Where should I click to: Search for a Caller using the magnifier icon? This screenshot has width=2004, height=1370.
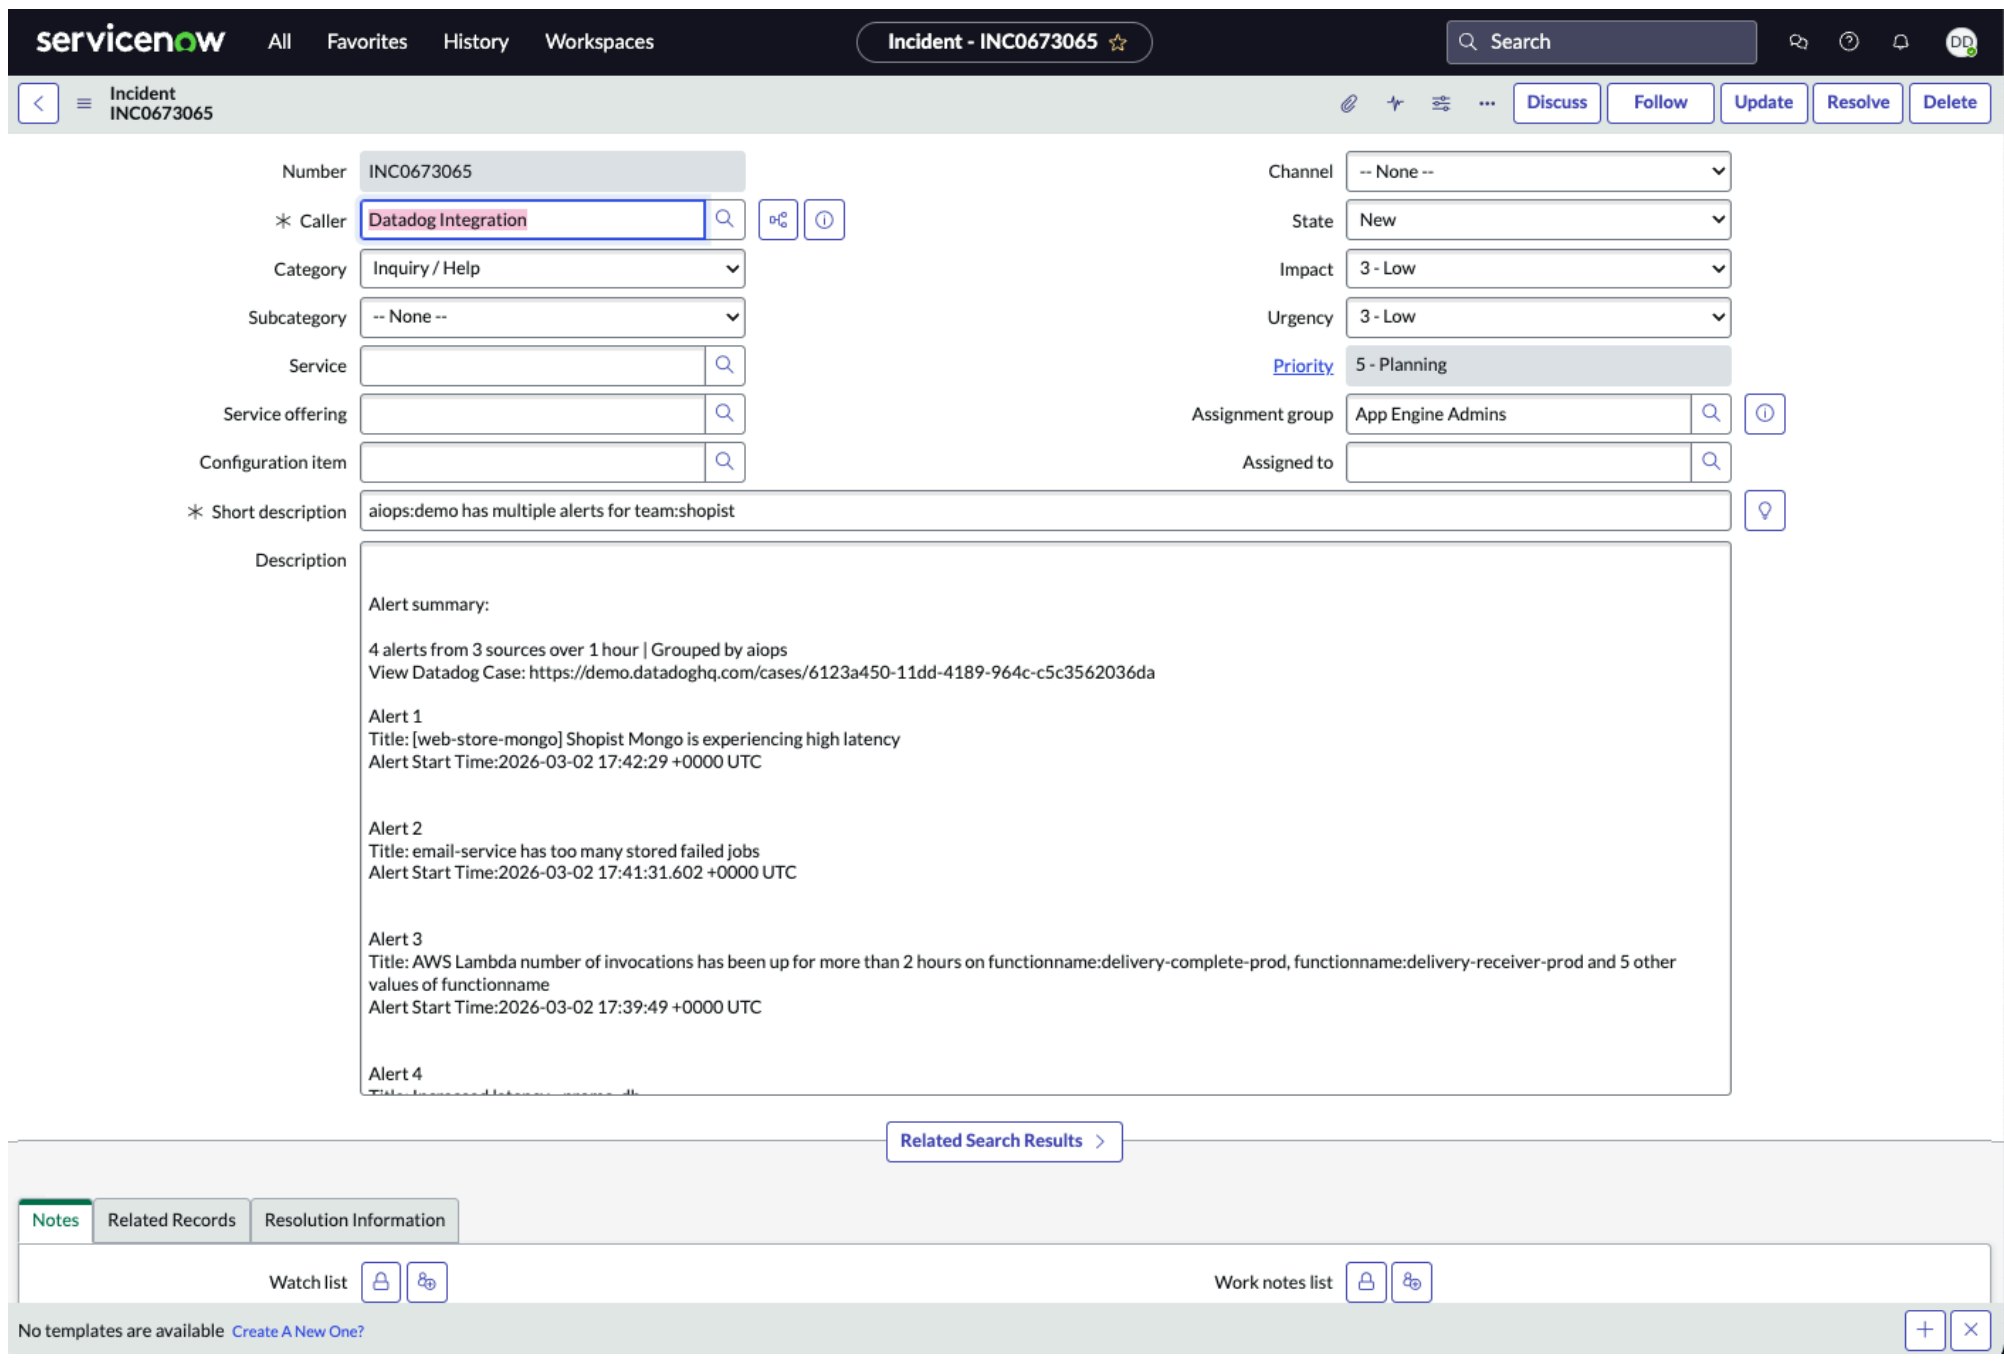click(725, 219)
